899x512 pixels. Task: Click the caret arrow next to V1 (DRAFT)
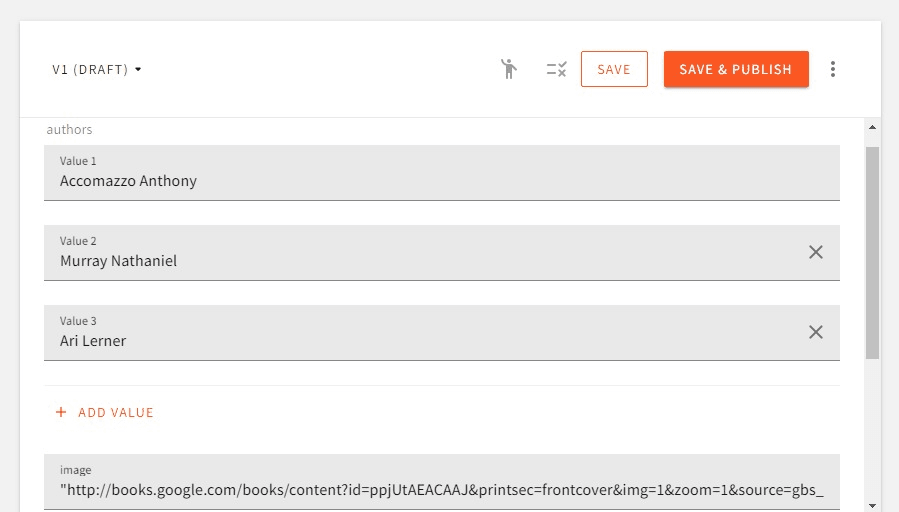138,70
